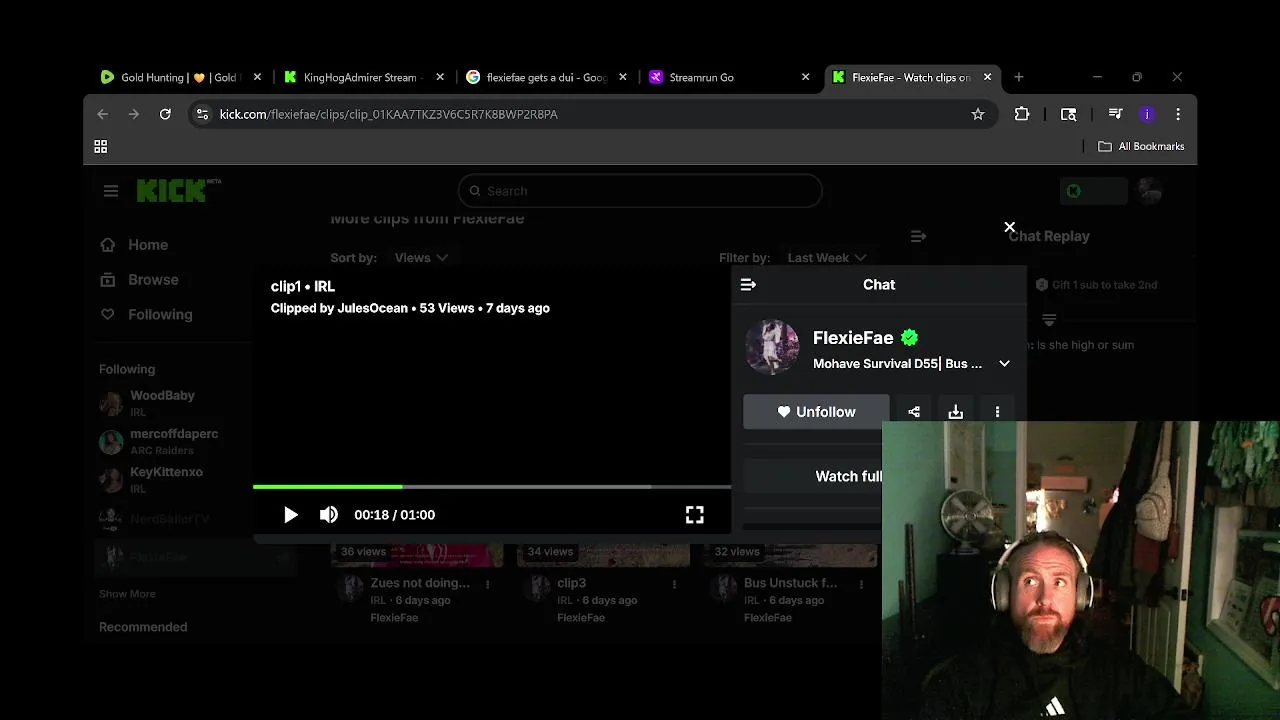Go forward in browser
The image size is (1280, 720).
coord(133,115)
